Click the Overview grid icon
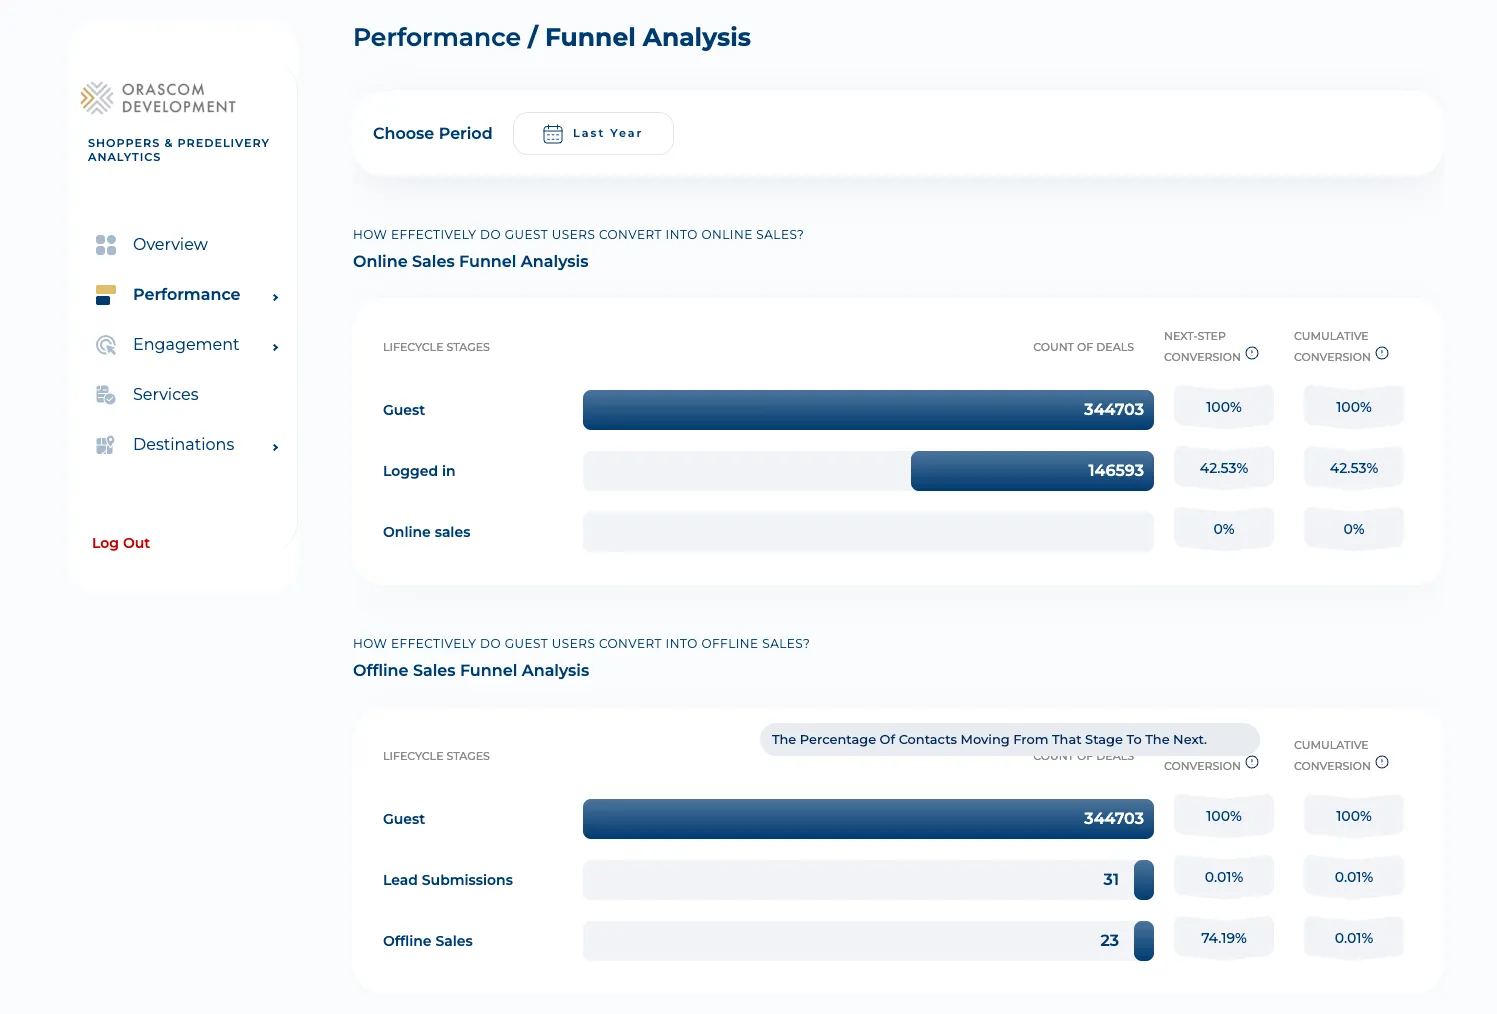The width and height of the screenshot is (1497, 1014). click(106, 245)
